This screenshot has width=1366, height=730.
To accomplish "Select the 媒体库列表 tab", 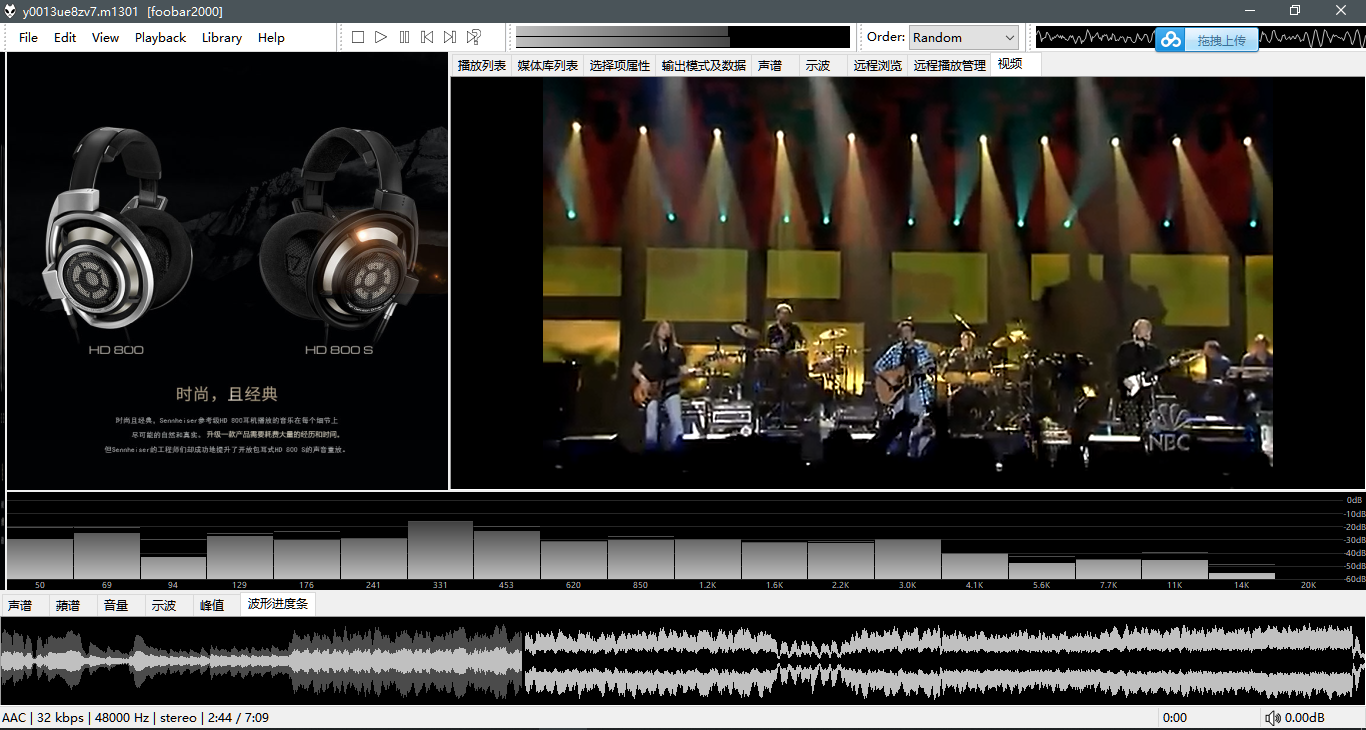I will coord(547,65).
